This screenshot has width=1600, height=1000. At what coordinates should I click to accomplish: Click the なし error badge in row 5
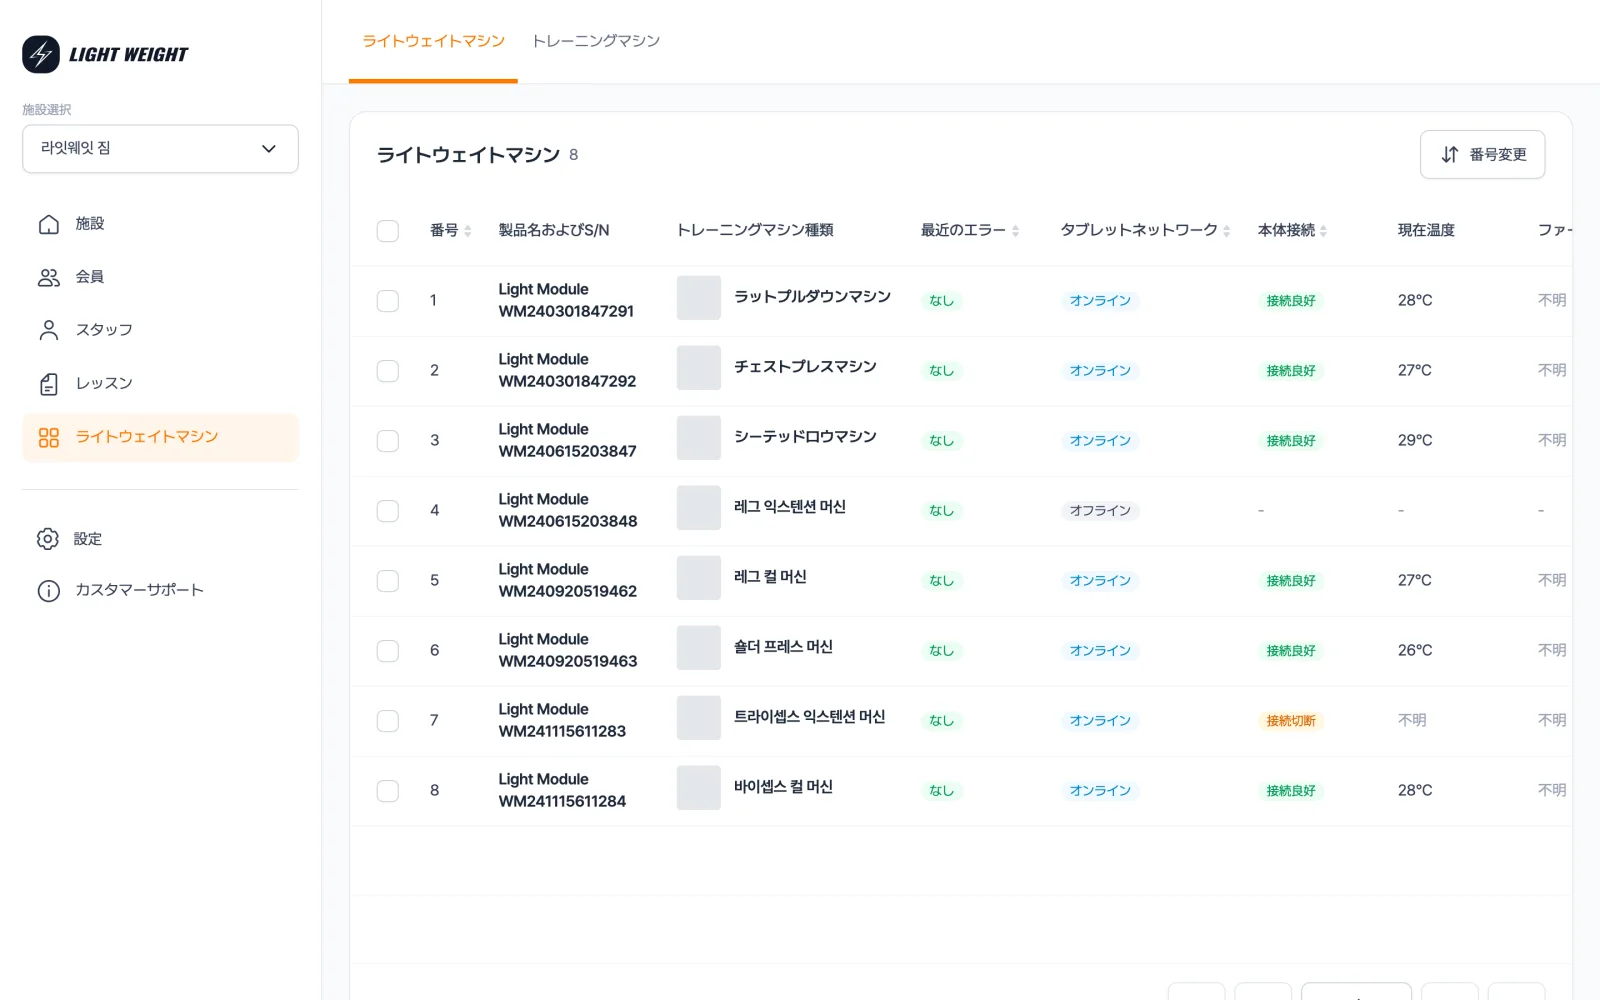click(x=941, y=581)
